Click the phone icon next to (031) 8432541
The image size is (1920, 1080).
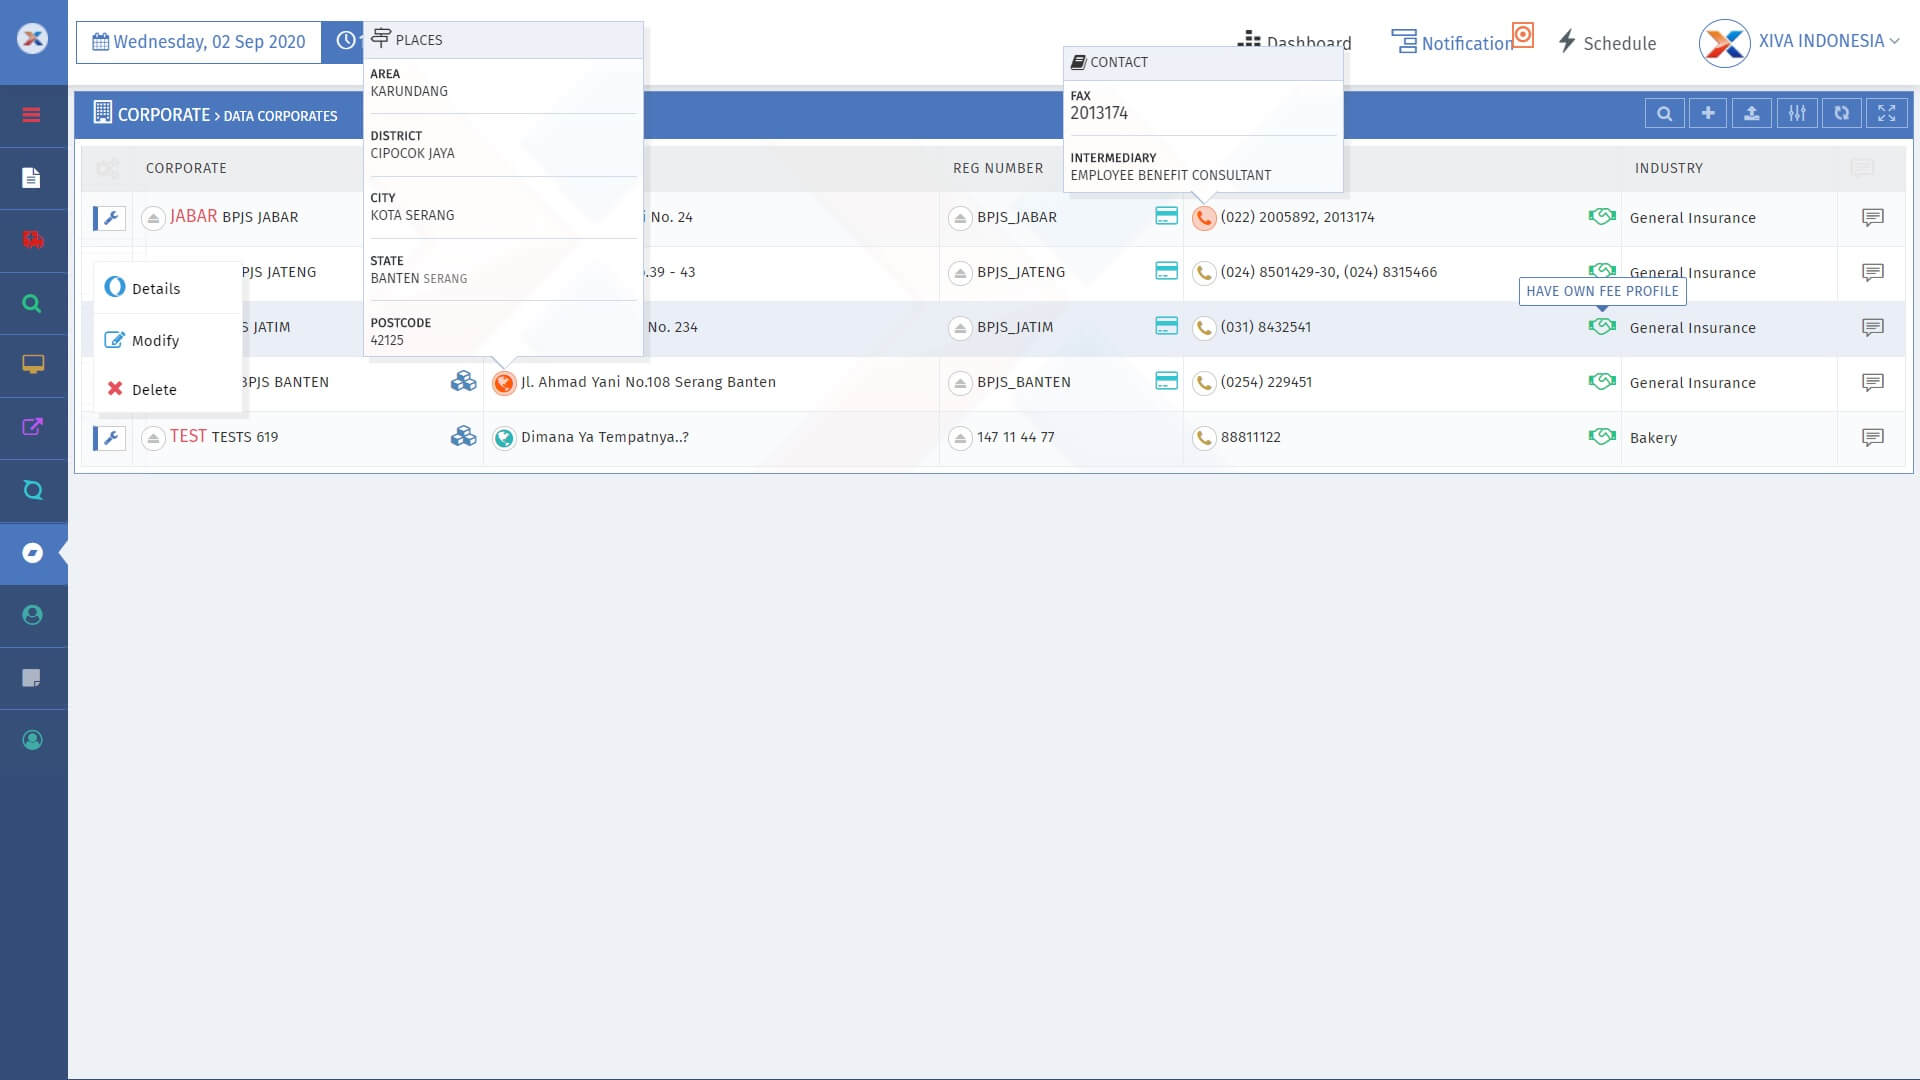click(1204, 327)
